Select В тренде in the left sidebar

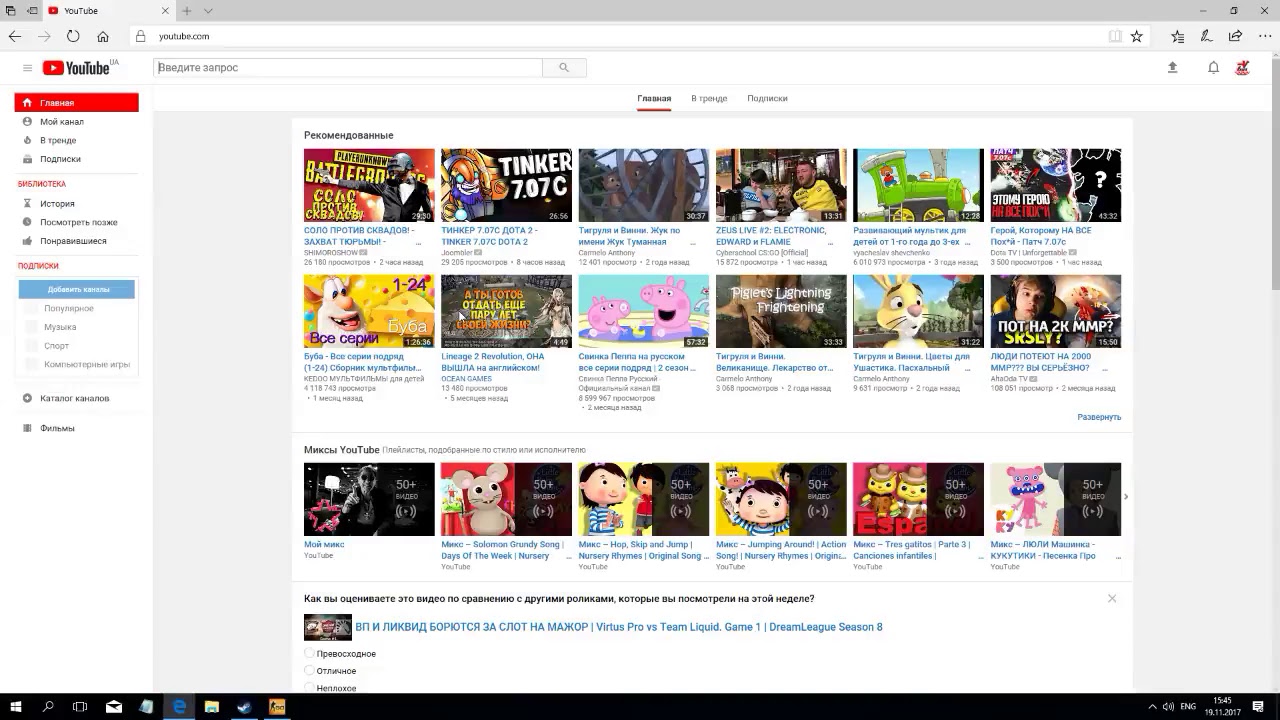tap(58, 141)
